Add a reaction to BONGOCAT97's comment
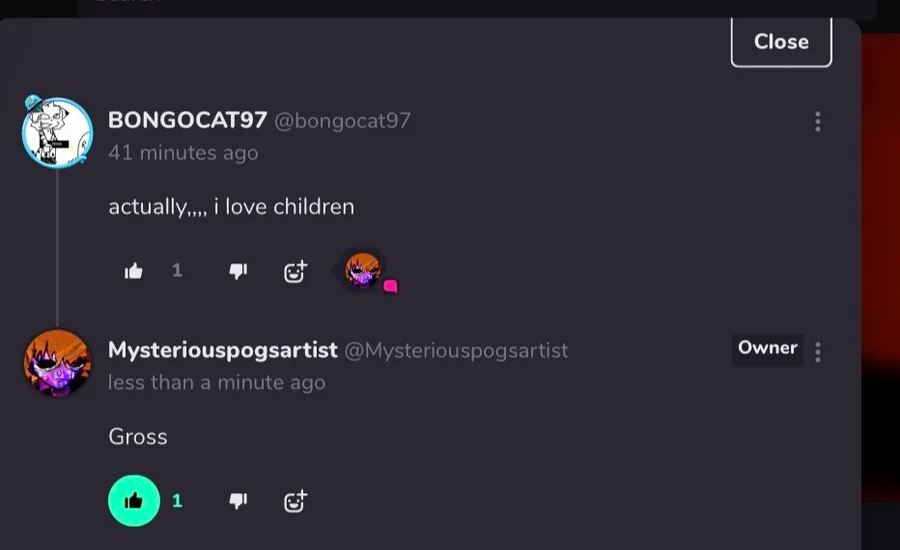Screen dimensions: 900x550 [x=295, y=271]
